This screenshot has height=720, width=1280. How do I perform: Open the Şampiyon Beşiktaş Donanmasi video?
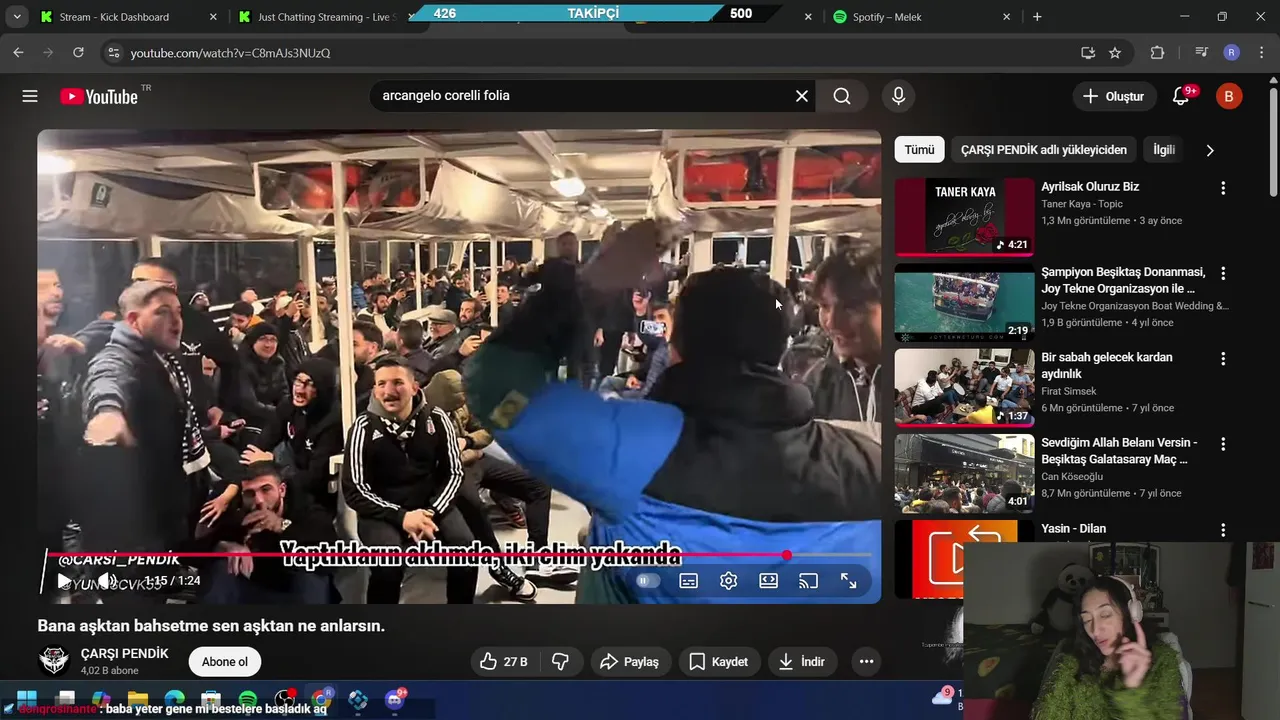(x=964, y=302)
